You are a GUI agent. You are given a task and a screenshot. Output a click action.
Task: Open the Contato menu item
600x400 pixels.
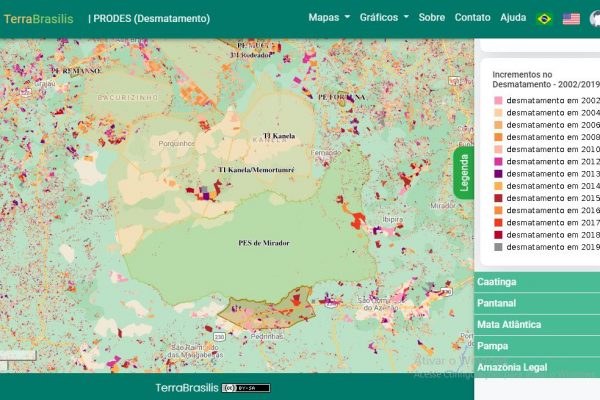pyautogui.click(x=472, y=18)
